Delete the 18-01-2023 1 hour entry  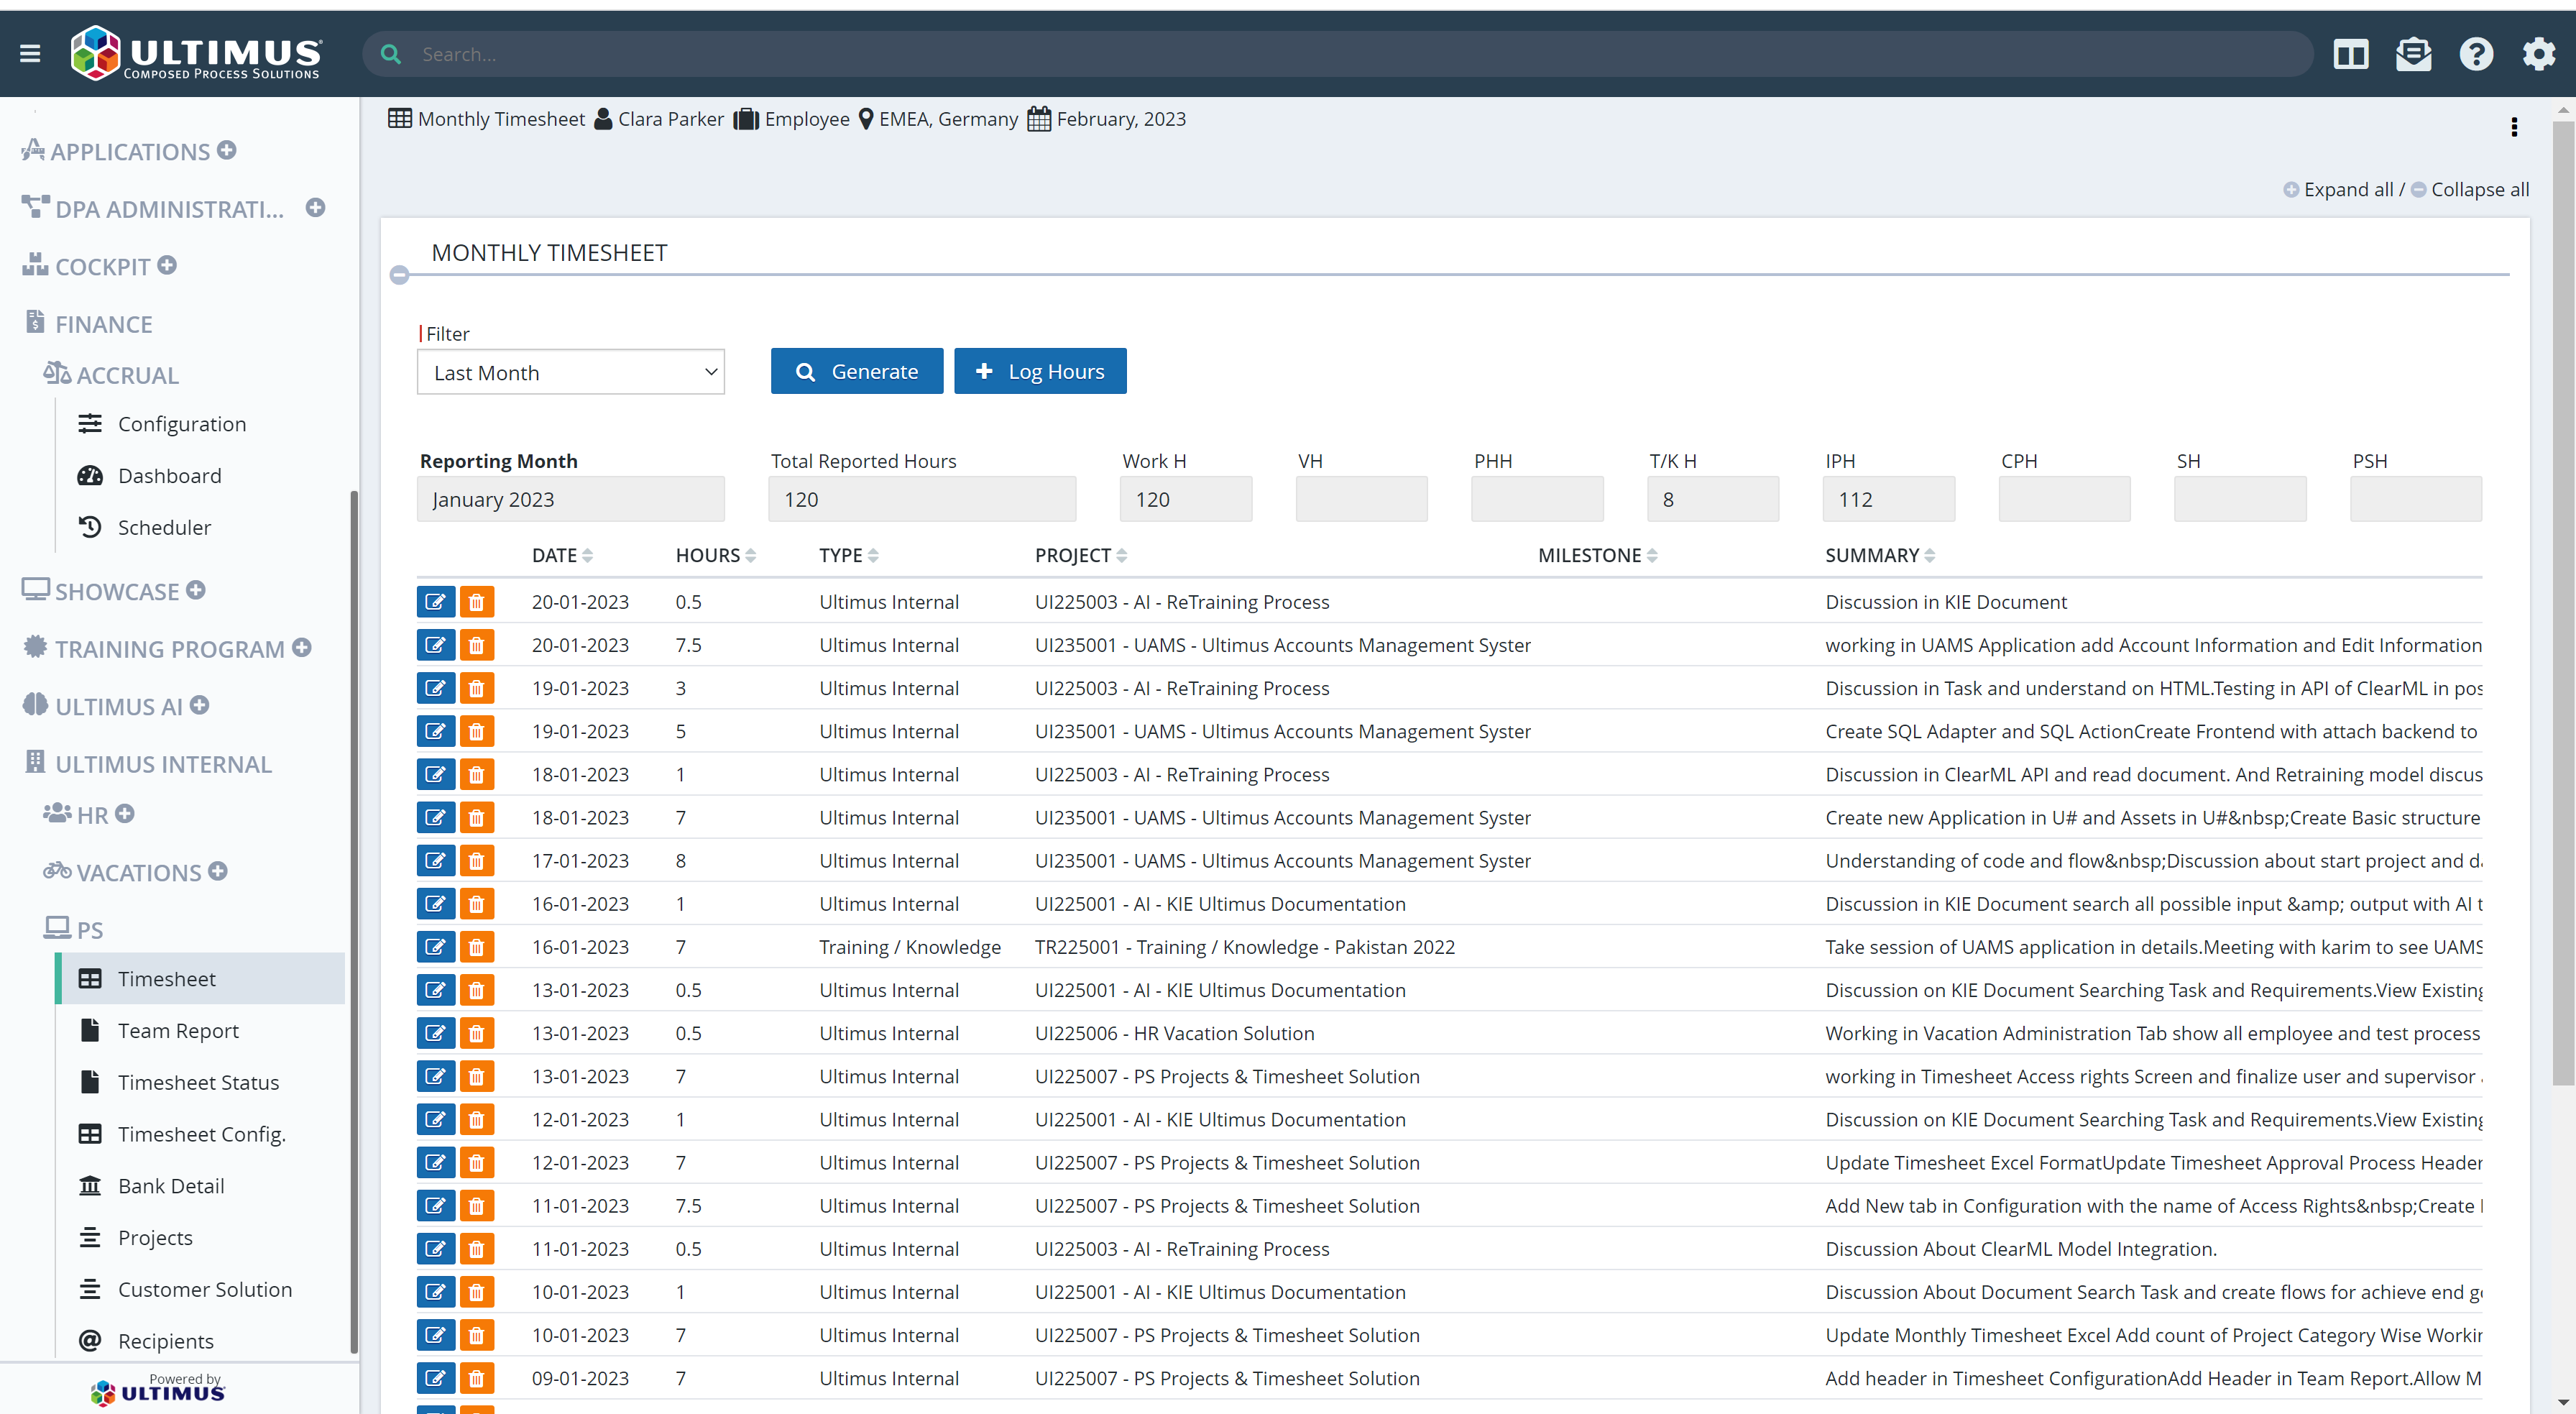point(477,774)
